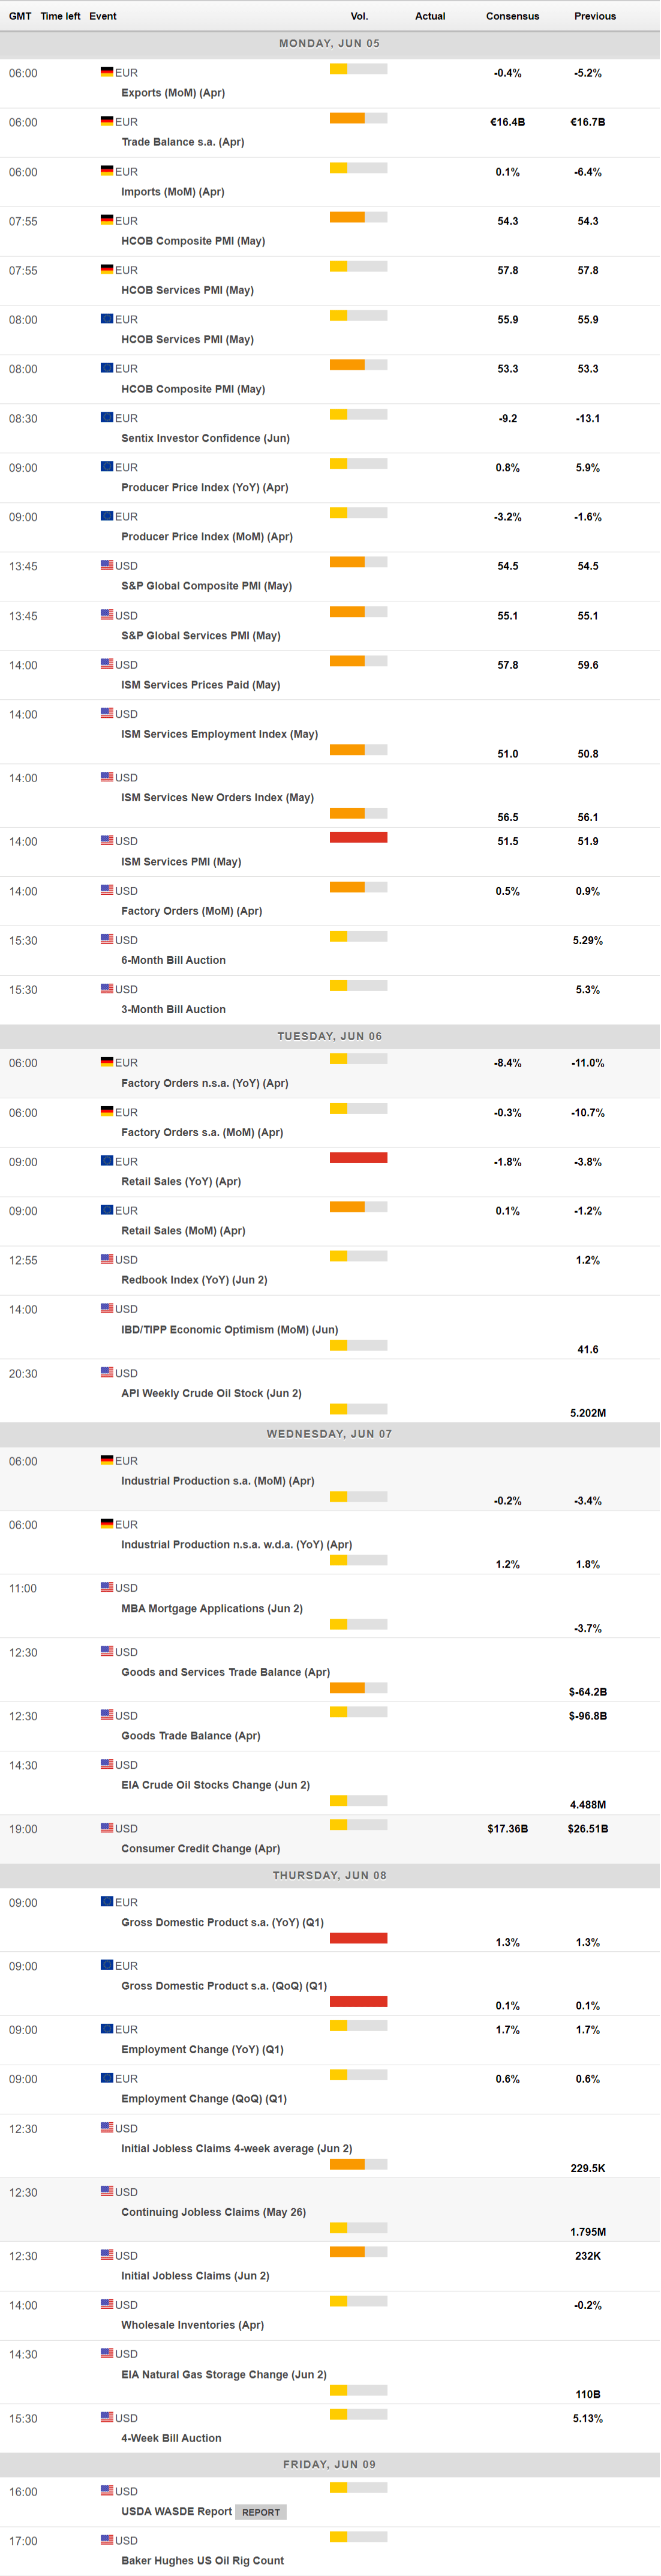Click the Consensus column header
The width and height of the screenshot is (661, 2576).
(512, 16)
